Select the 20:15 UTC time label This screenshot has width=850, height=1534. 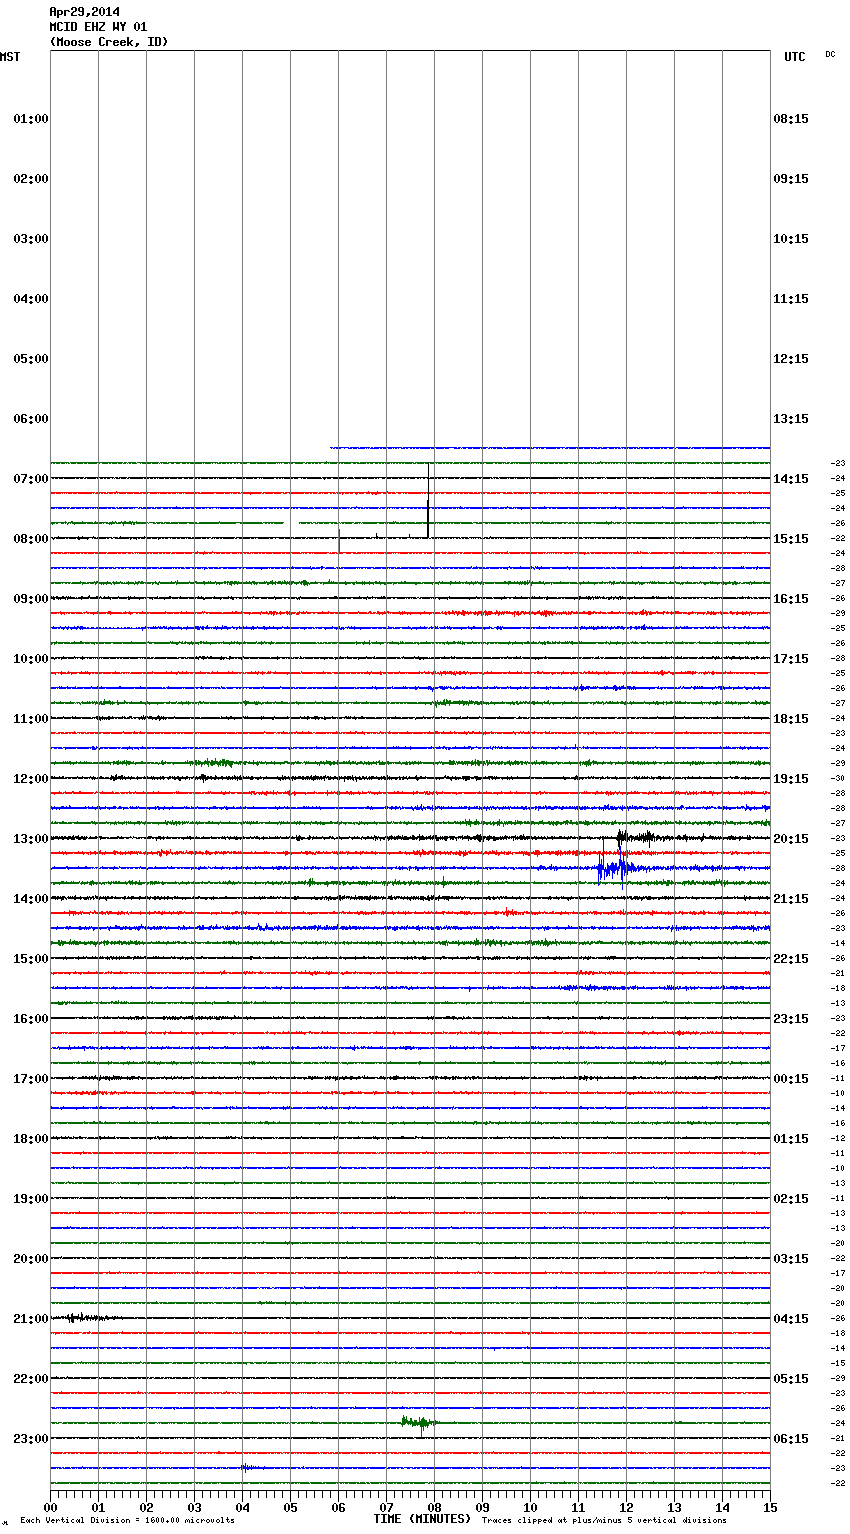(791, 839)
